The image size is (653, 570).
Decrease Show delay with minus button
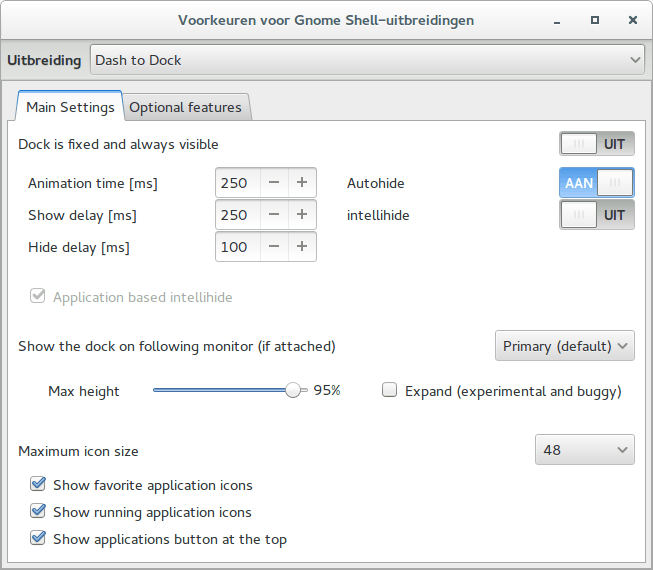tap(274, 214)
